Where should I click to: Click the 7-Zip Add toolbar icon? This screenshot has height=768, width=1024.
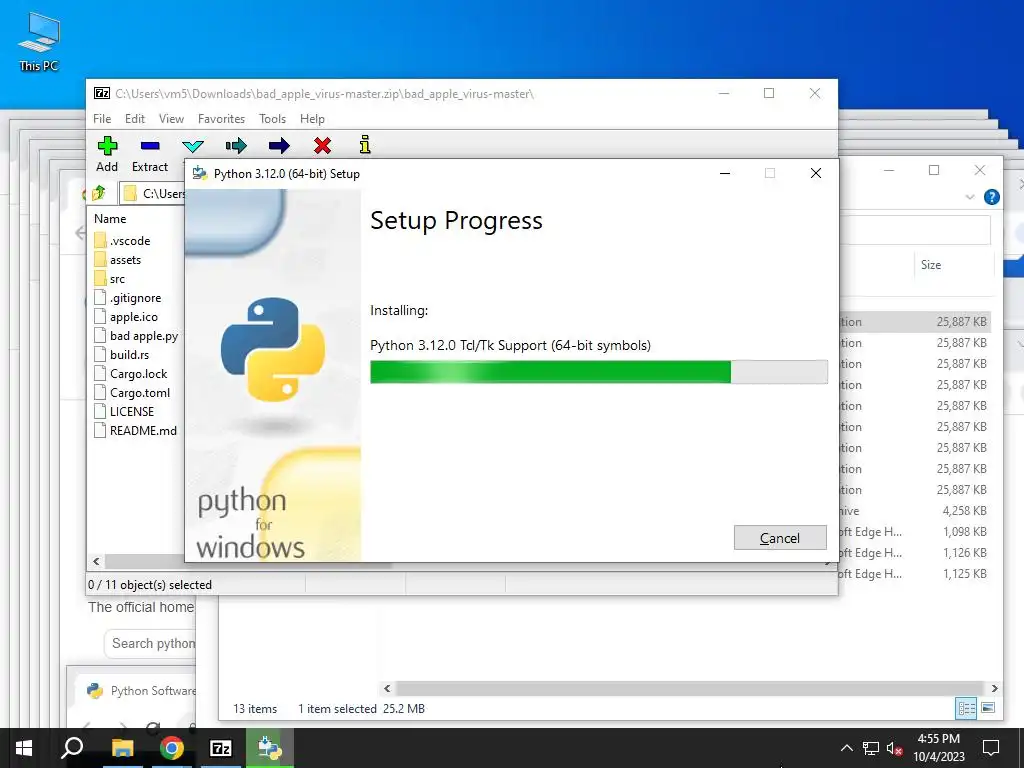(x=107, y=145)
